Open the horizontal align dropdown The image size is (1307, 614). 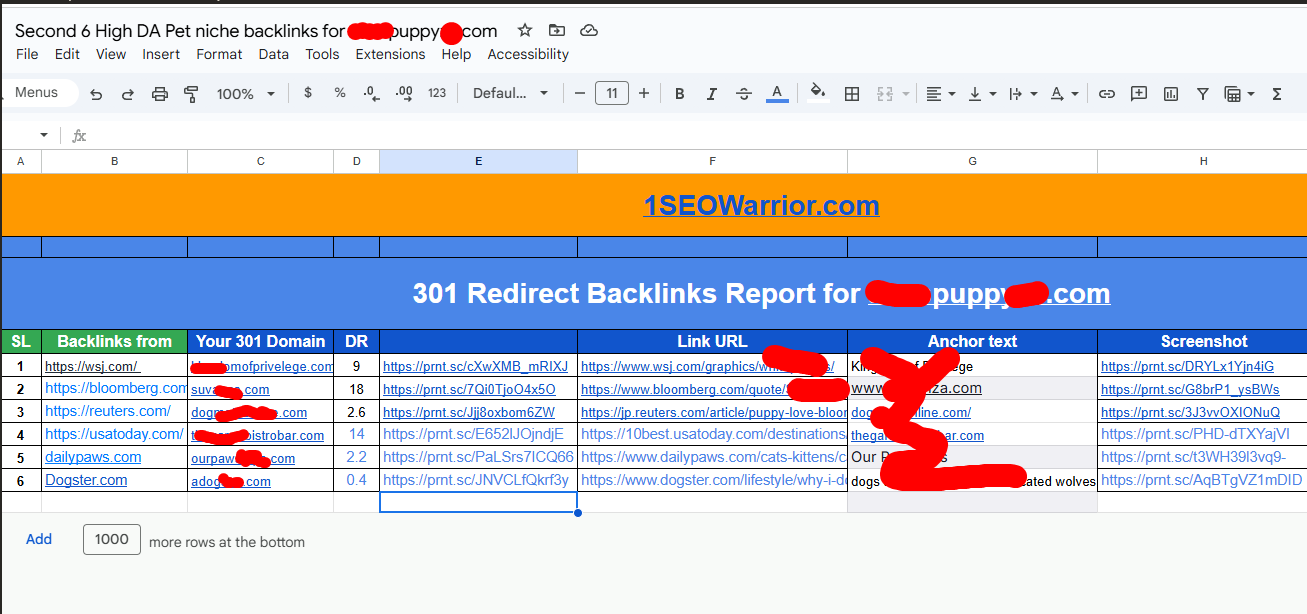940,94
